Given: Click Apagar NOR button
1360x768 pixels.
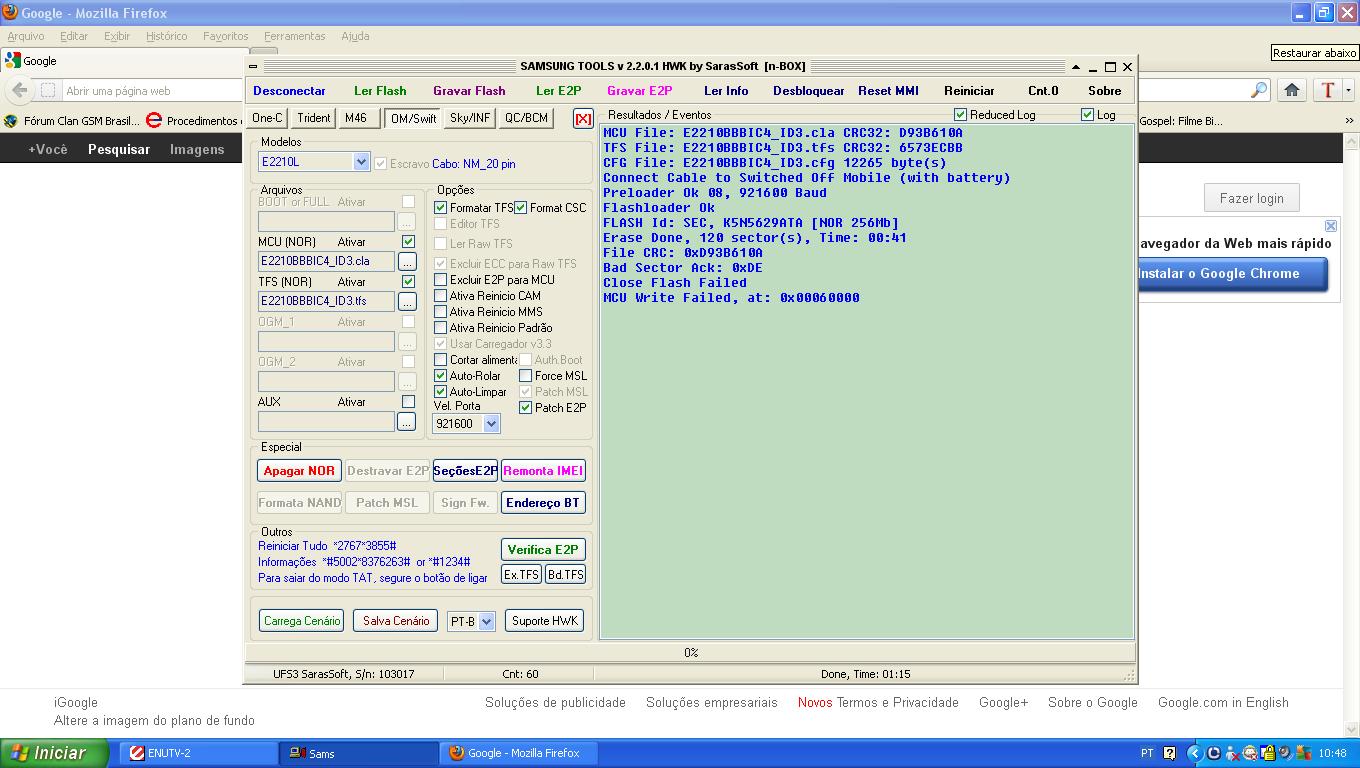Looking at the screenshot, I should [x=299, y=471].
